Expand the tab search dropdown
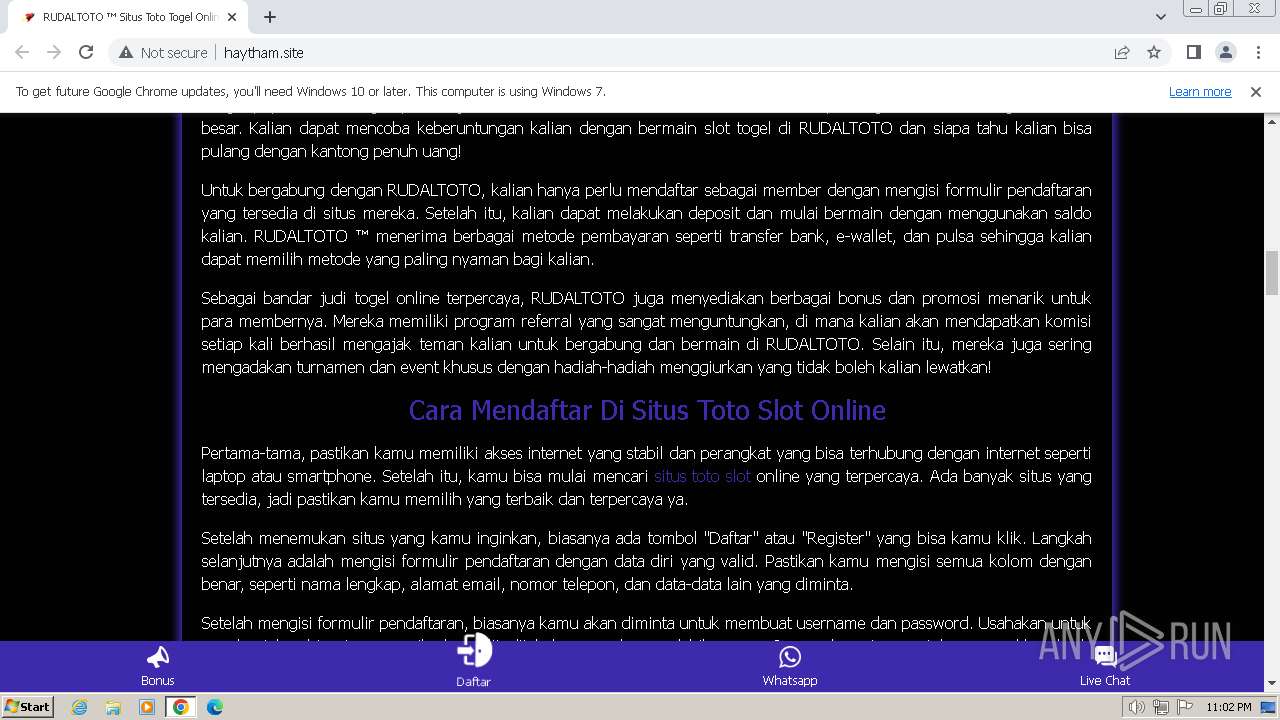1280x720 pixels. click(1161, 17)
